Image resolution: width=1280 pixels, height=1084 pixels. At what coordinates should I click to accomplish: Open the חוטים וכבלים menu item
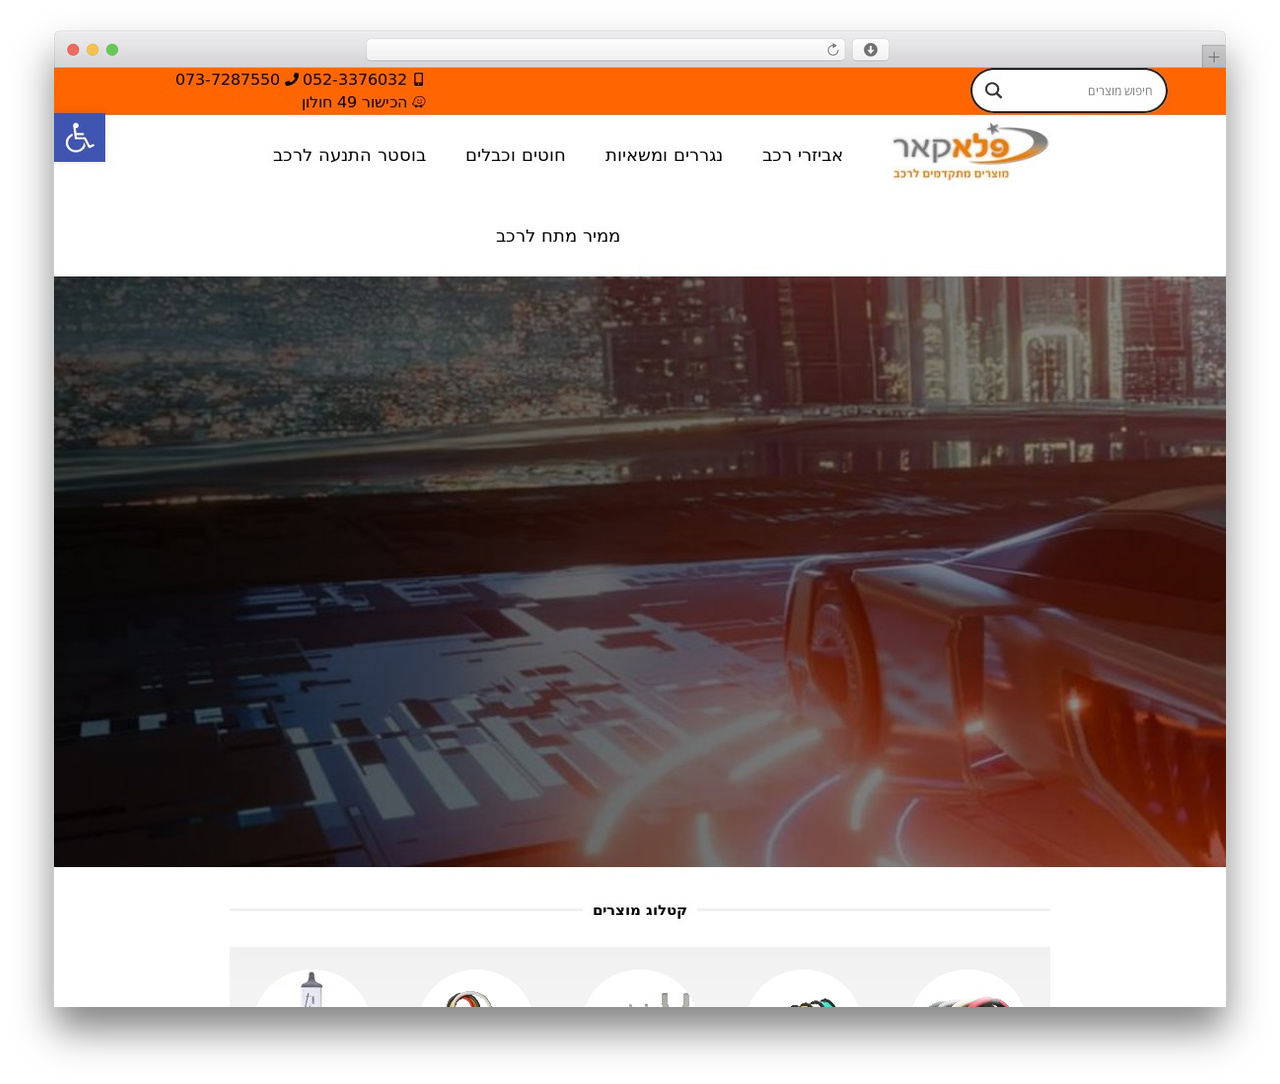pos(515,155)
